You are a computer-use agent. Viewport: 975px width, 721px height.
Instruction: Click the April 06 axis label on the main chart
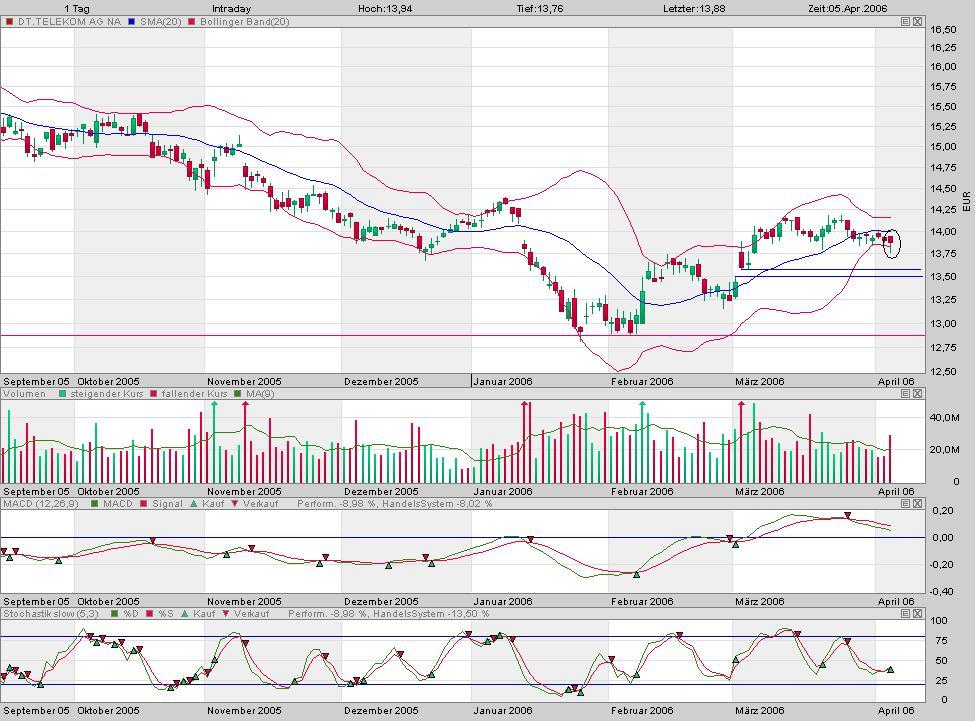click(x=898, y=381)
